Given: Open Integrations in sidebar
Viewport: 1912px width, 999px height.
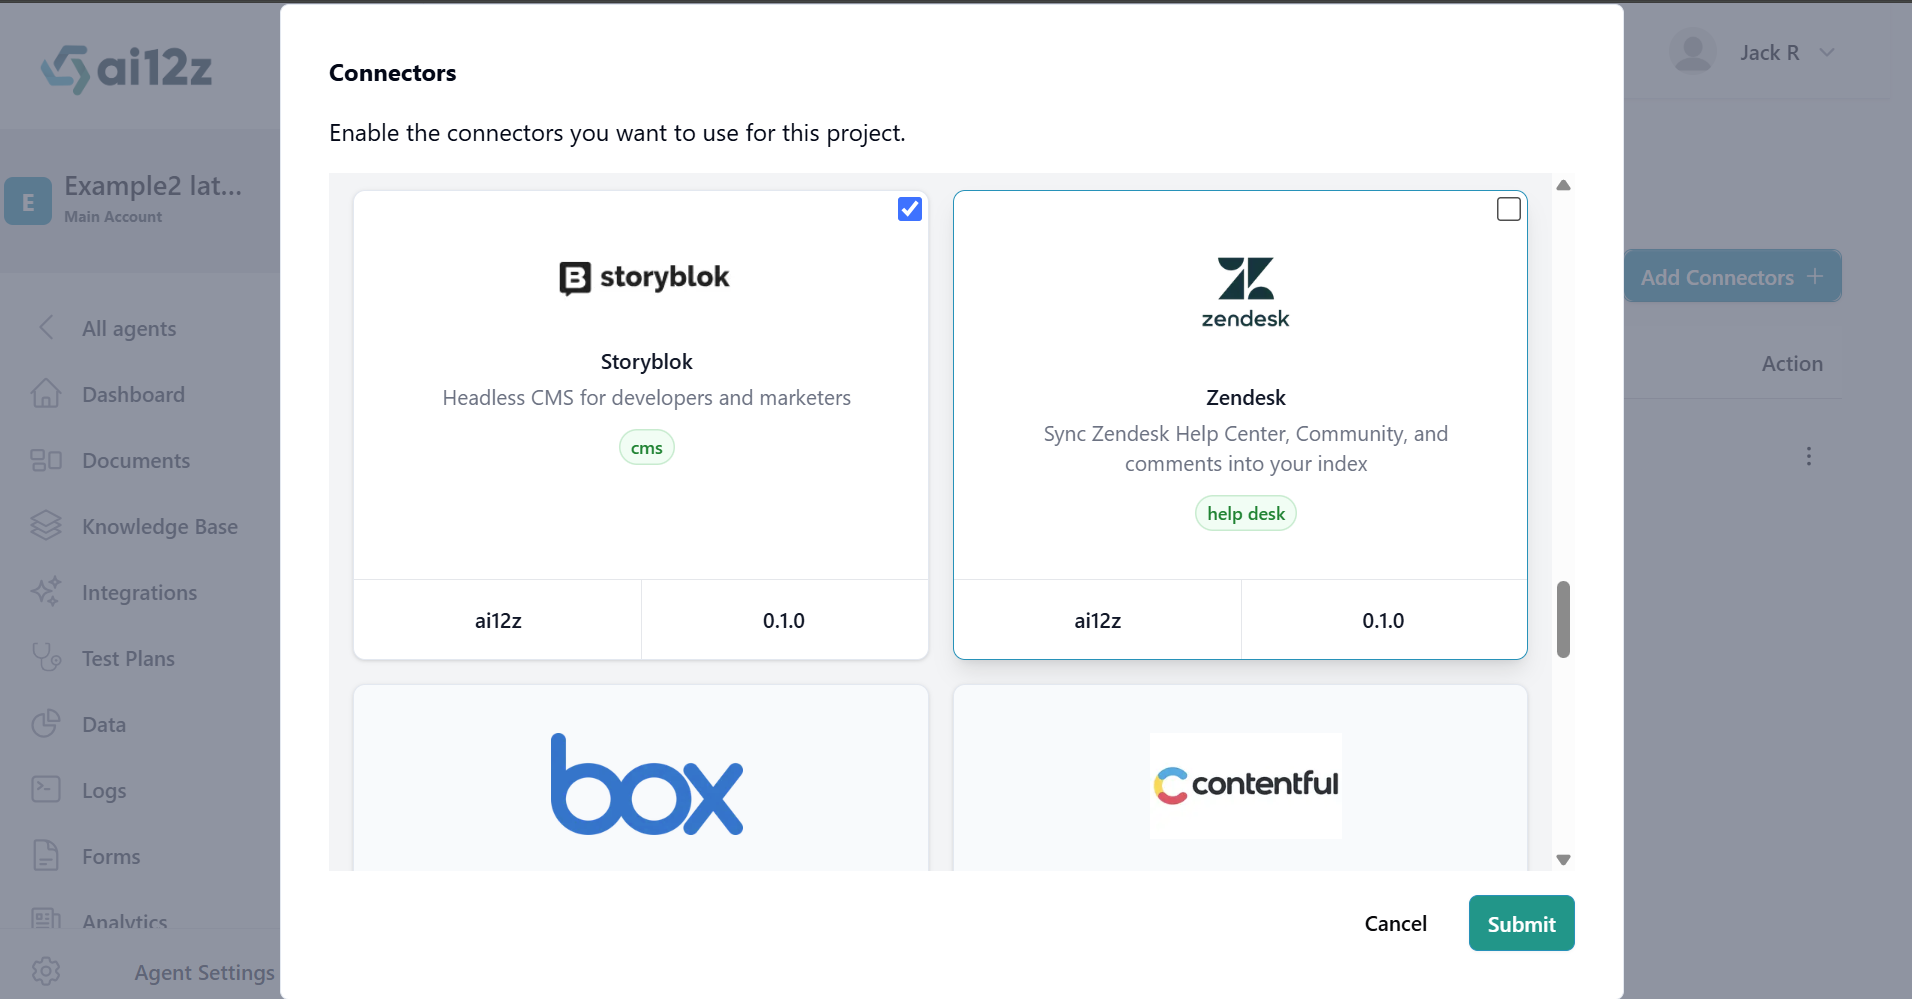Looking at the screenshot, I should tap(139, 592).
